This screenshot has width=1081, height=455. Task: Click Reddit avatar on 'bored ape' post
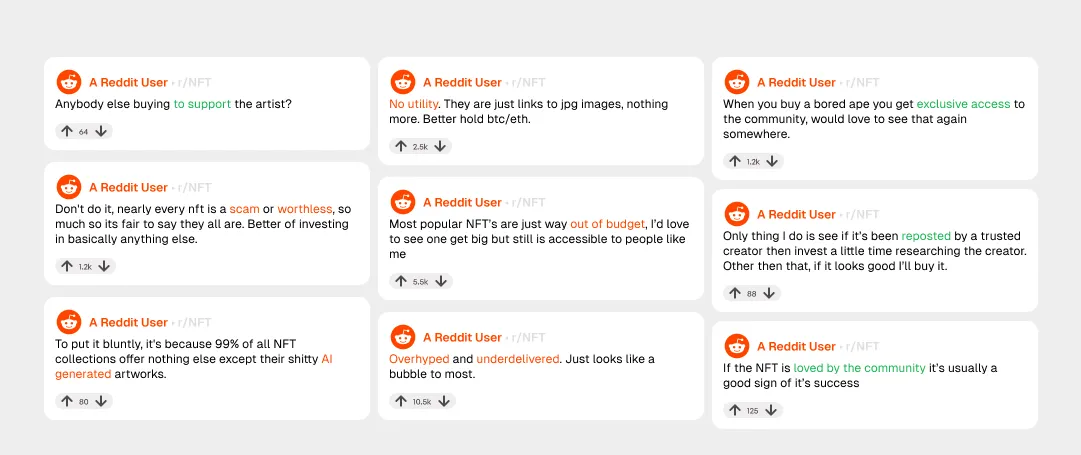tap(737, 83)
